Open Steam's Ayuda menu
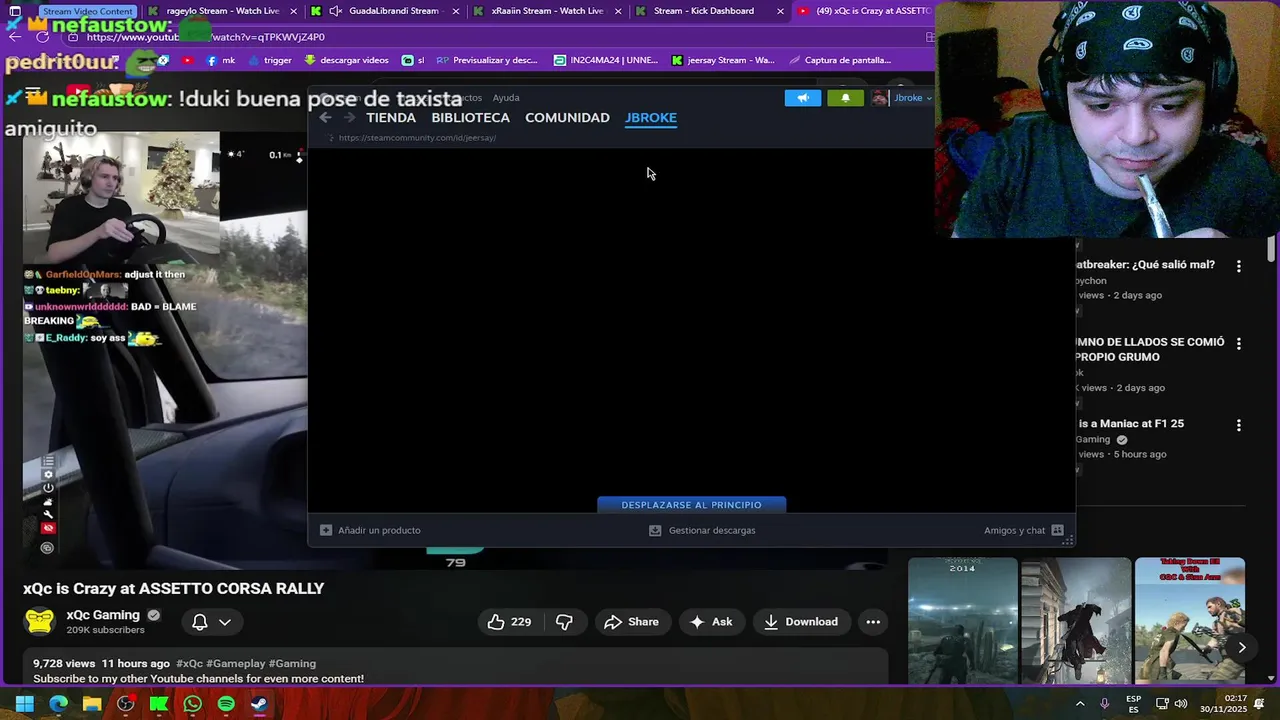The width and height of the screenshot is (1280, 720). pyautogui.click(x=506, y=98)
